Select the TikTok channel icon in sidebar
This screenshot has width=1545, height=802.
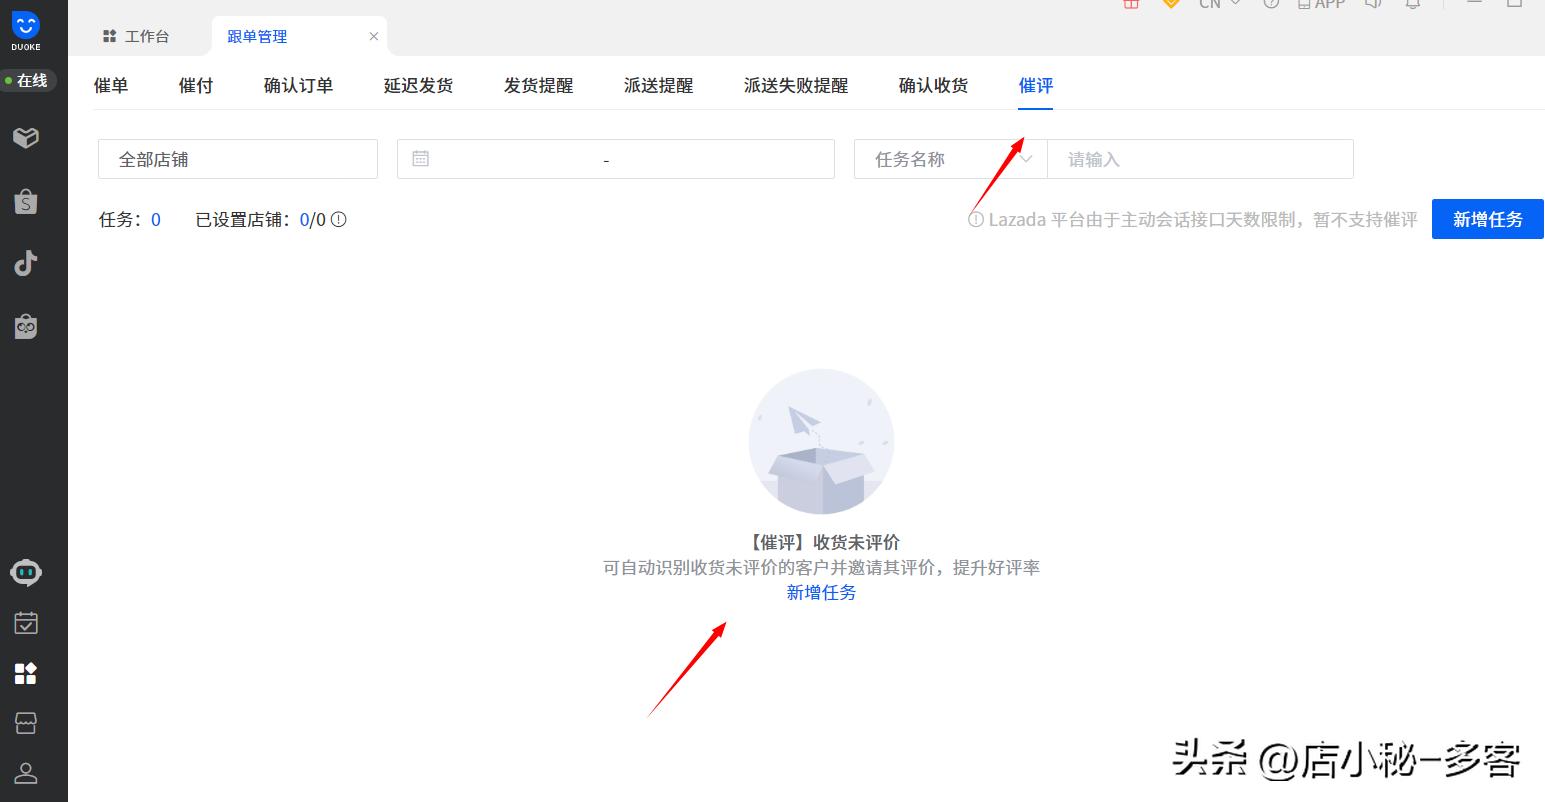click(25, 263)
